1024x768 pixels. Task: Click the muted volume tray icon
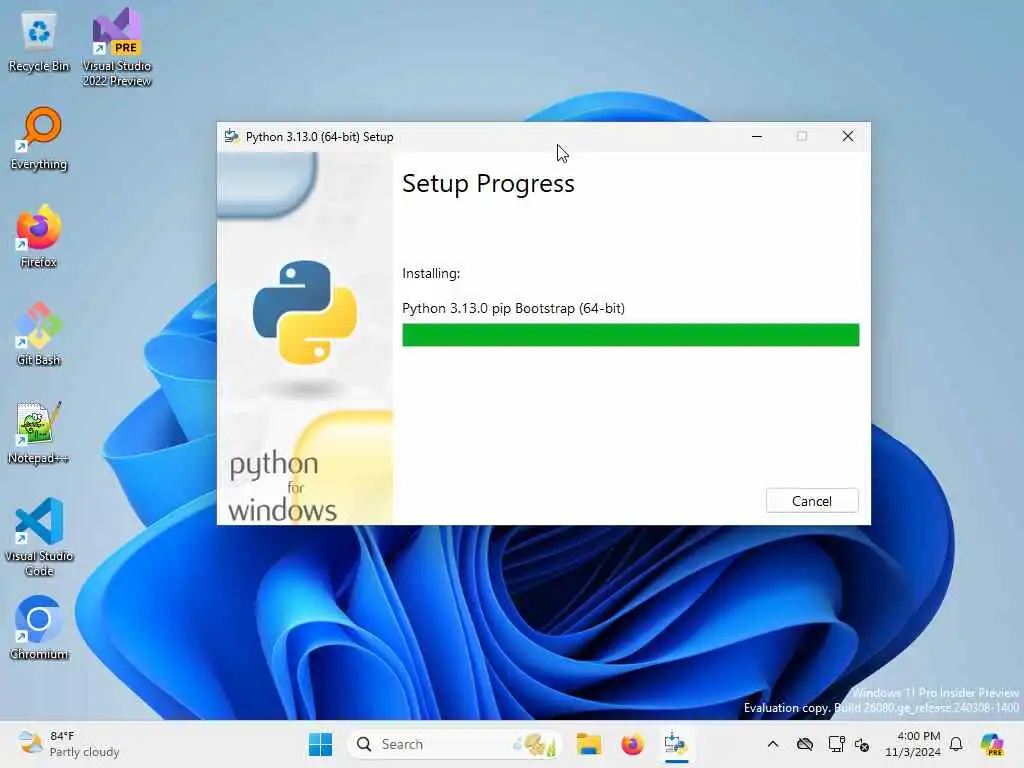click(x=862, y=744)
